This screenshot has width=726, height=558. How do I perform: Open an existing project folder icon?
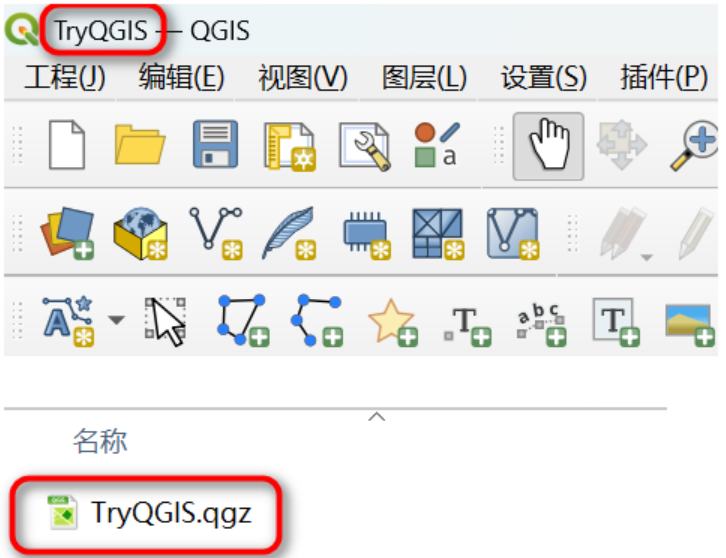[140, 145]
